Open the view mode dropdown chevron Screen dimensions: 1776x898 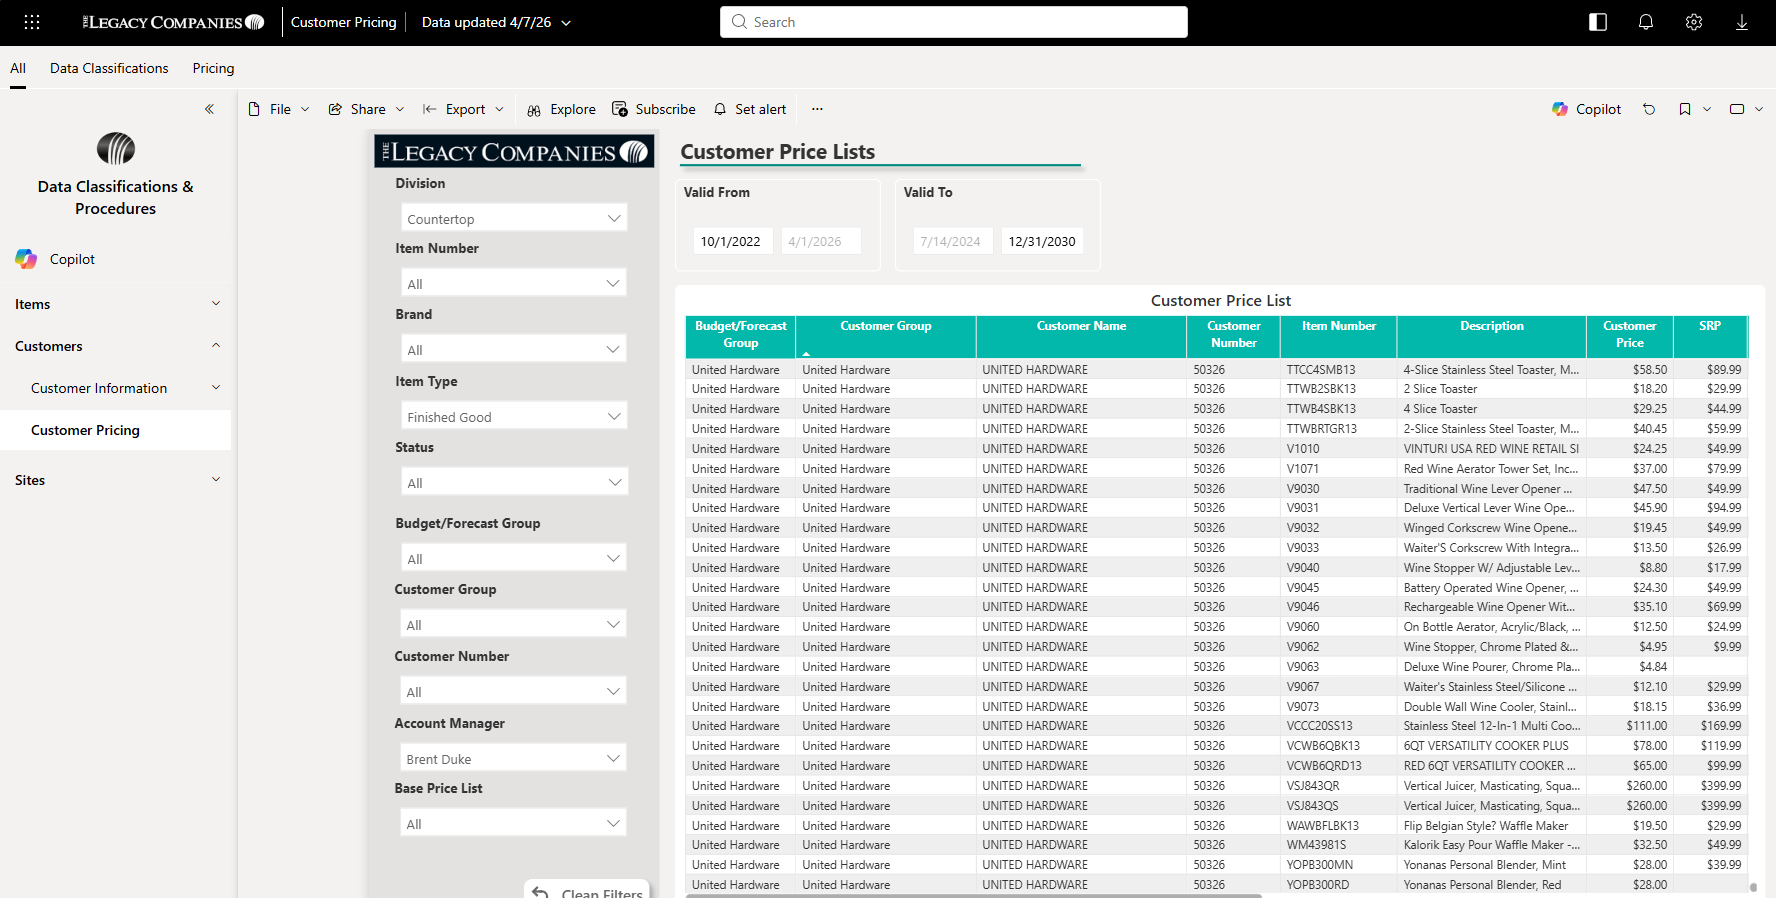click(x=1759, y=109)
